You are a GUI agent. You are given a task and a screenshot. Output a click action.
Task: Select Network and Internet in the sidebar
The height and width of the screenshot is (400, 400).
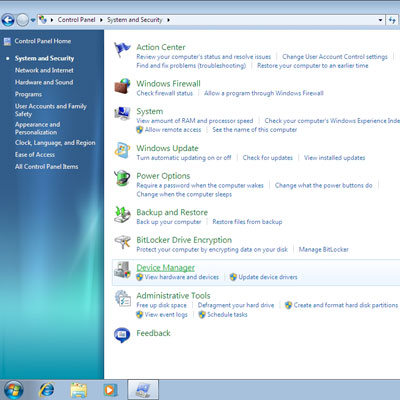[44, 70]
